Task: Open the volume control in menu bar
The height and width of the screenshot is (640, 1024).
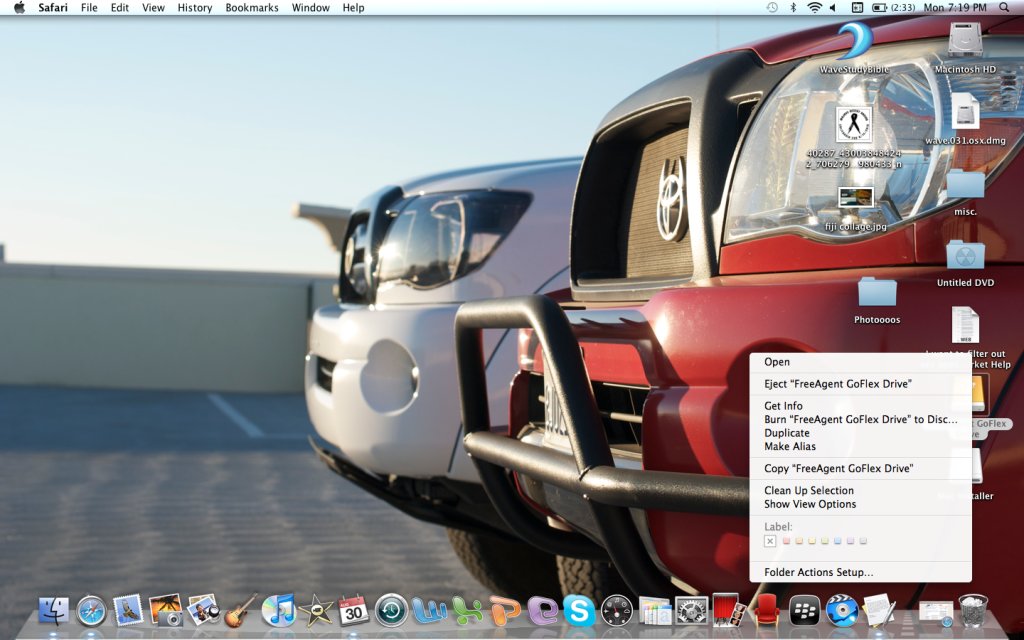Action: (833, 7)
